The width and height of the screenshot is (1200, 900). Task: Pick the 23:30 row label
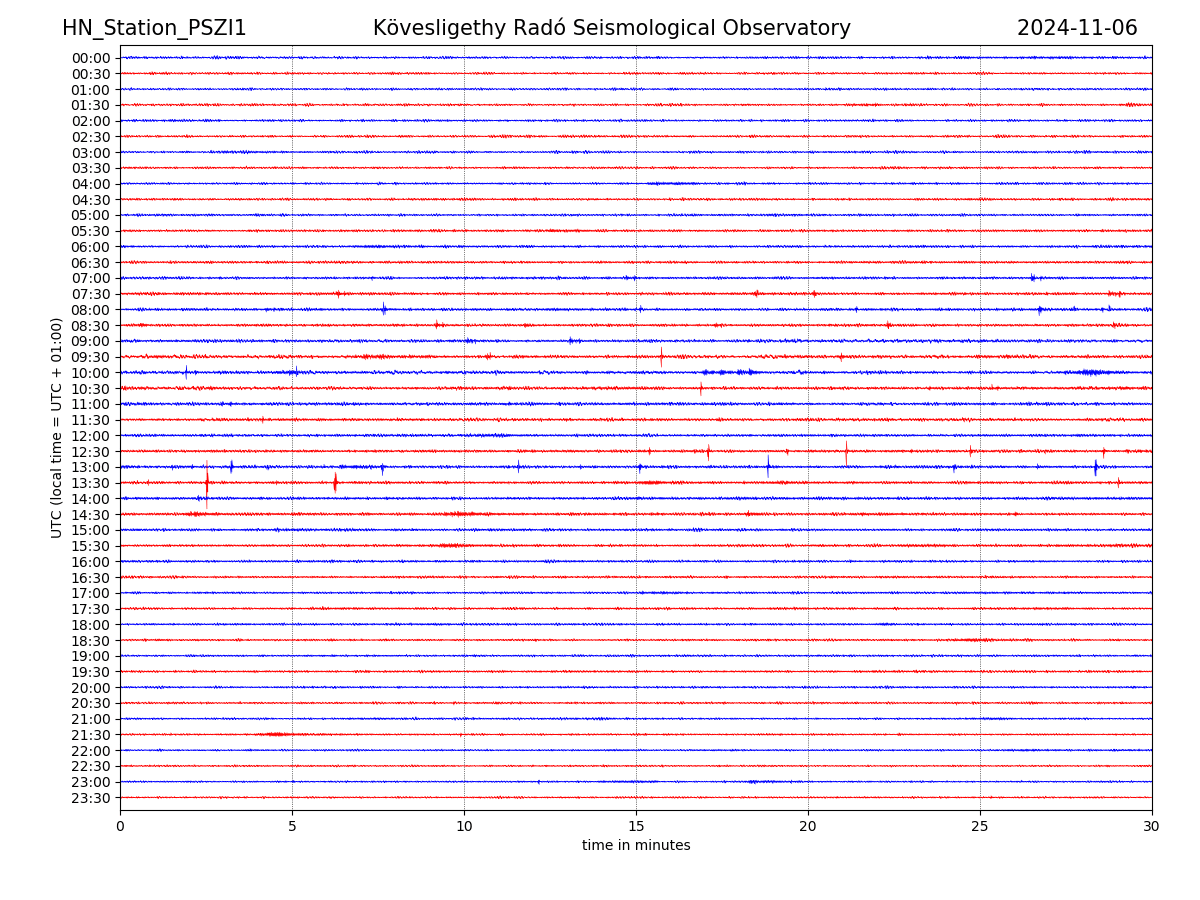tap(90, 798)
